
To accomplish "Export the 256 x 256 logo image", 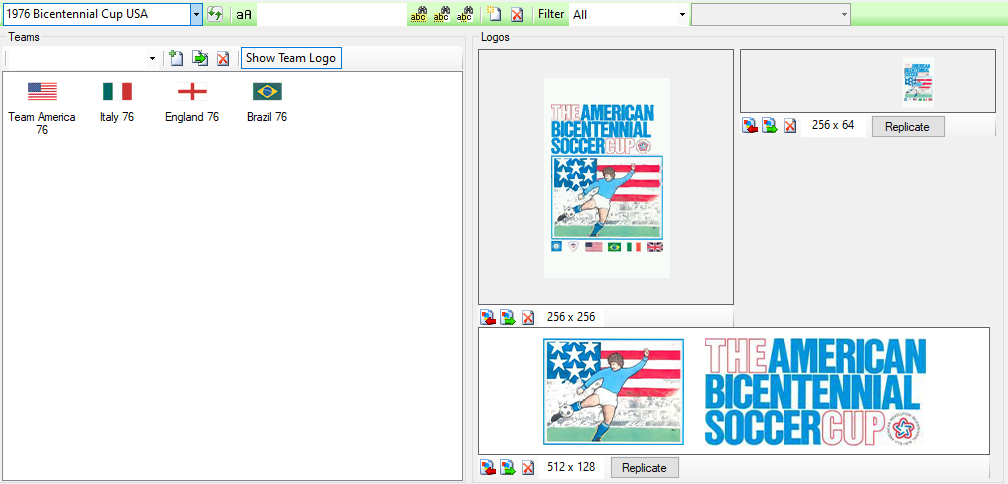I will pos(508,317).
